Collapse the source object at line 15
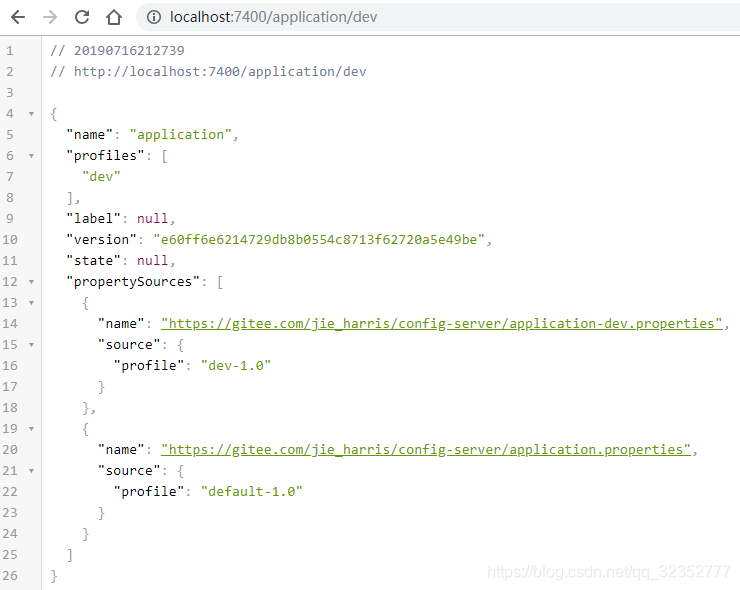Image resolution: width=740 pixels, height=590 pixels. (x=31, y=345)
